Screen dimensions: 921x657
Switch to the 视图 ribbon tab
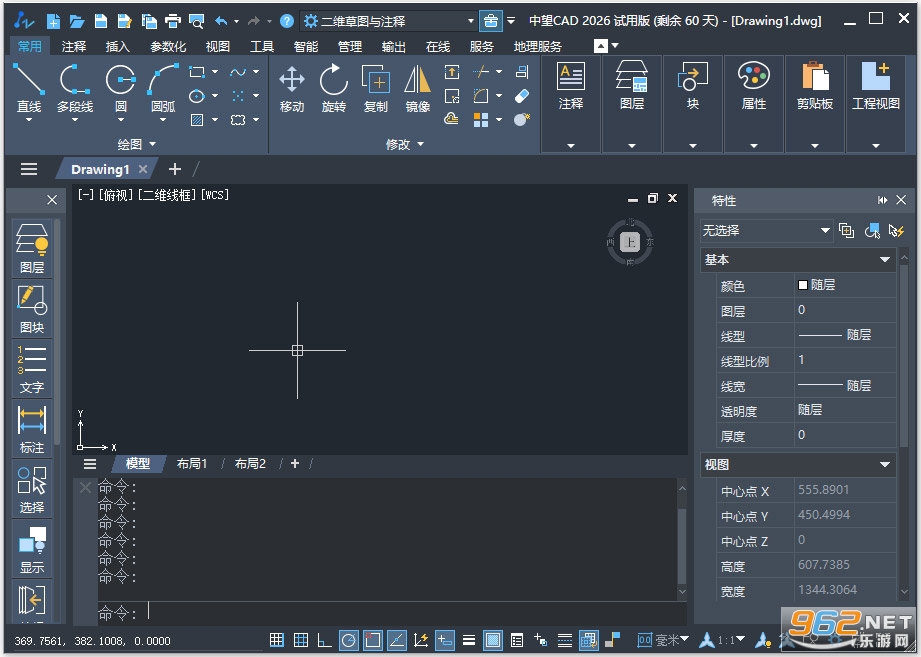[x=218, y=46]
